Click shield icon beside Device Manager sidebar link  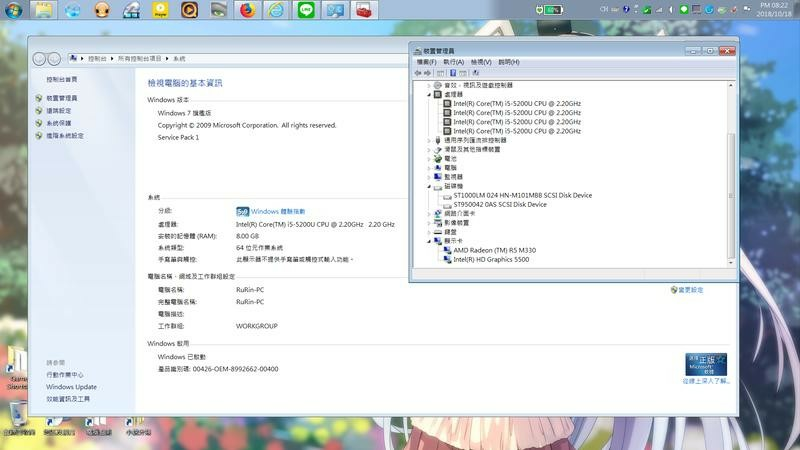[x=39, y=98]
